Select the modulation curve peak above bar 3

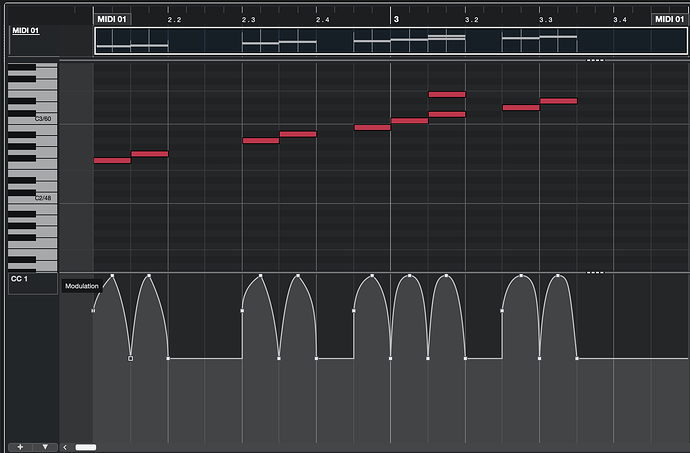410,276
